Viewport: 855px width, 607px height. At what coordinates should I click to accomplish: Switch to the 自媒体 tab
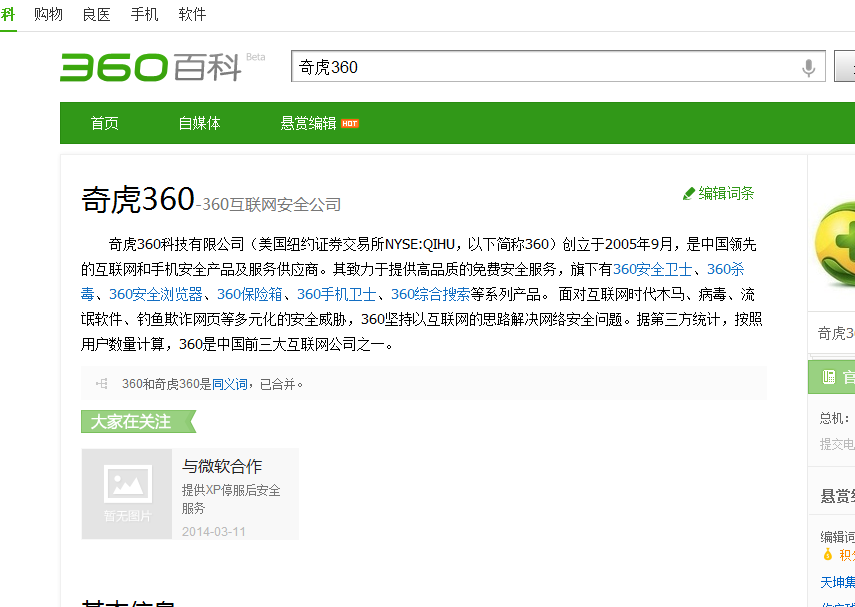[199, 123]
